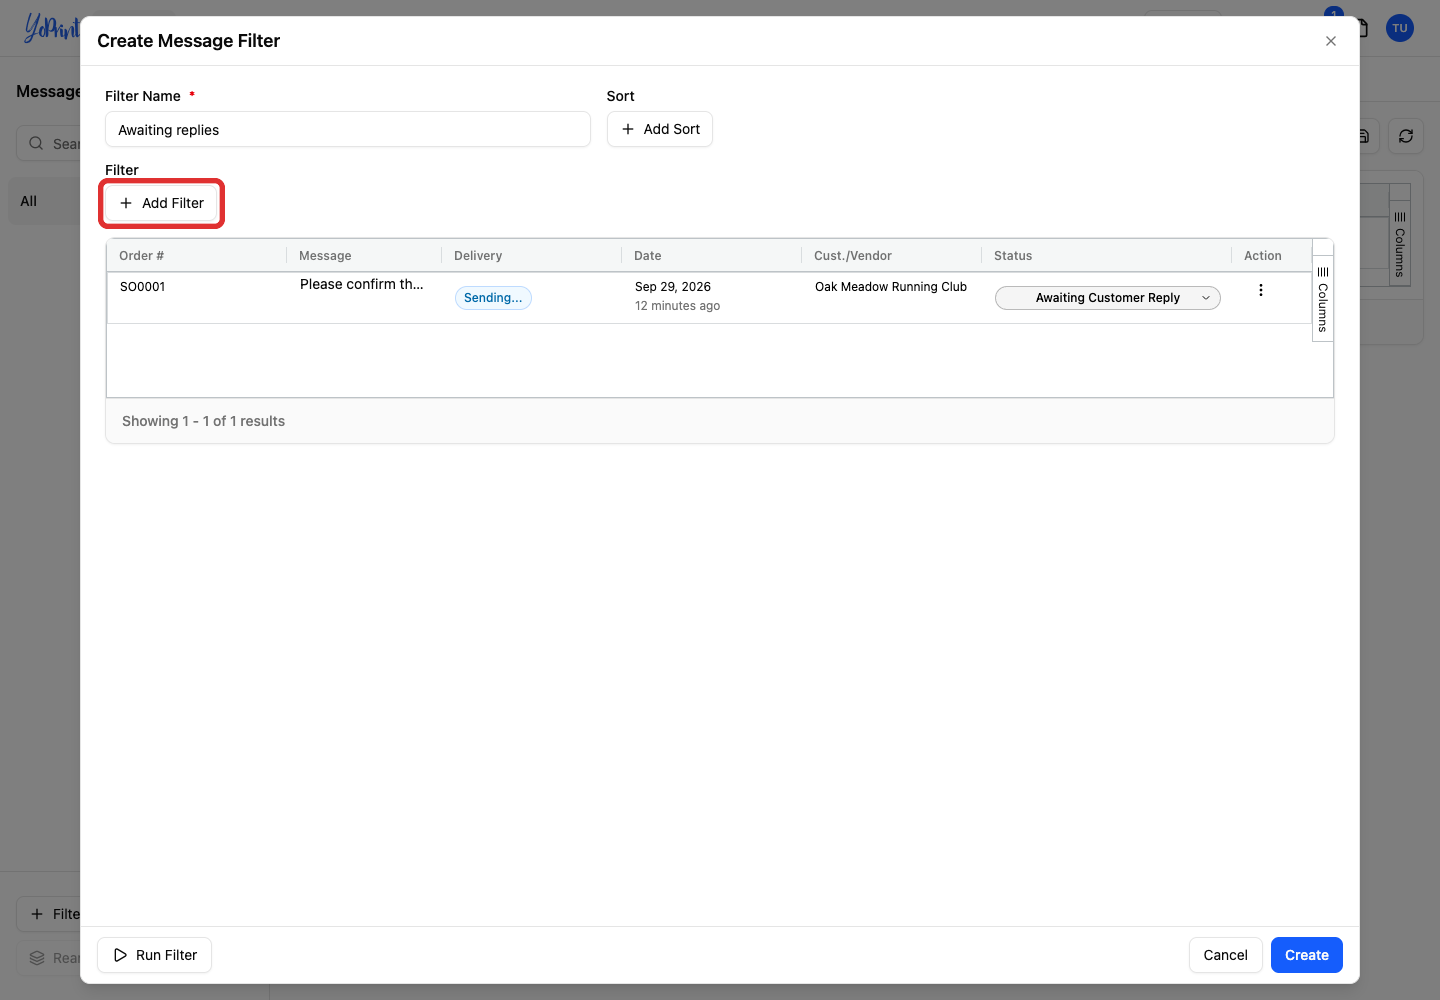Image resolution: width=1440 pixels, height=1000 pixels.
Task: Click the refresh icon in the background Messages page
Action: pyautogui.click(x=1406, y=136)
